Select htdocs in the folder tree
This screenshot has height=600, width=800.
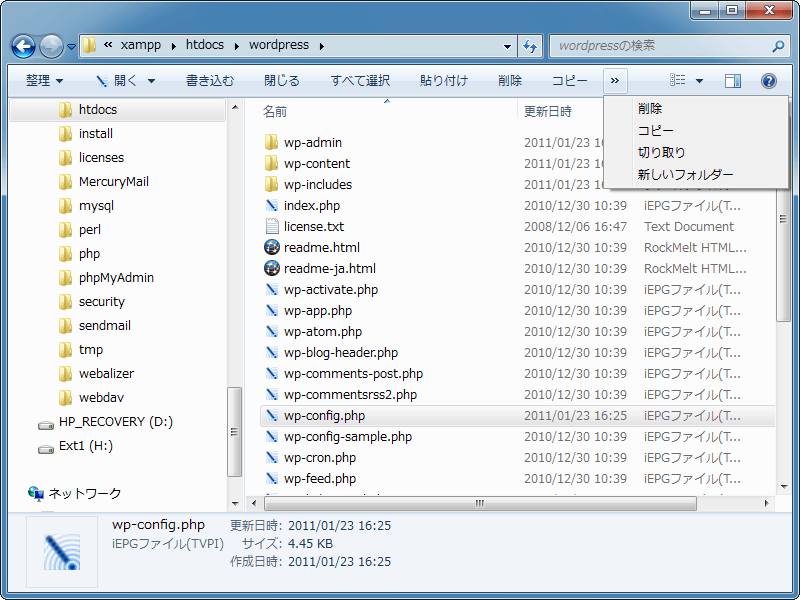[x=117, y=110]
